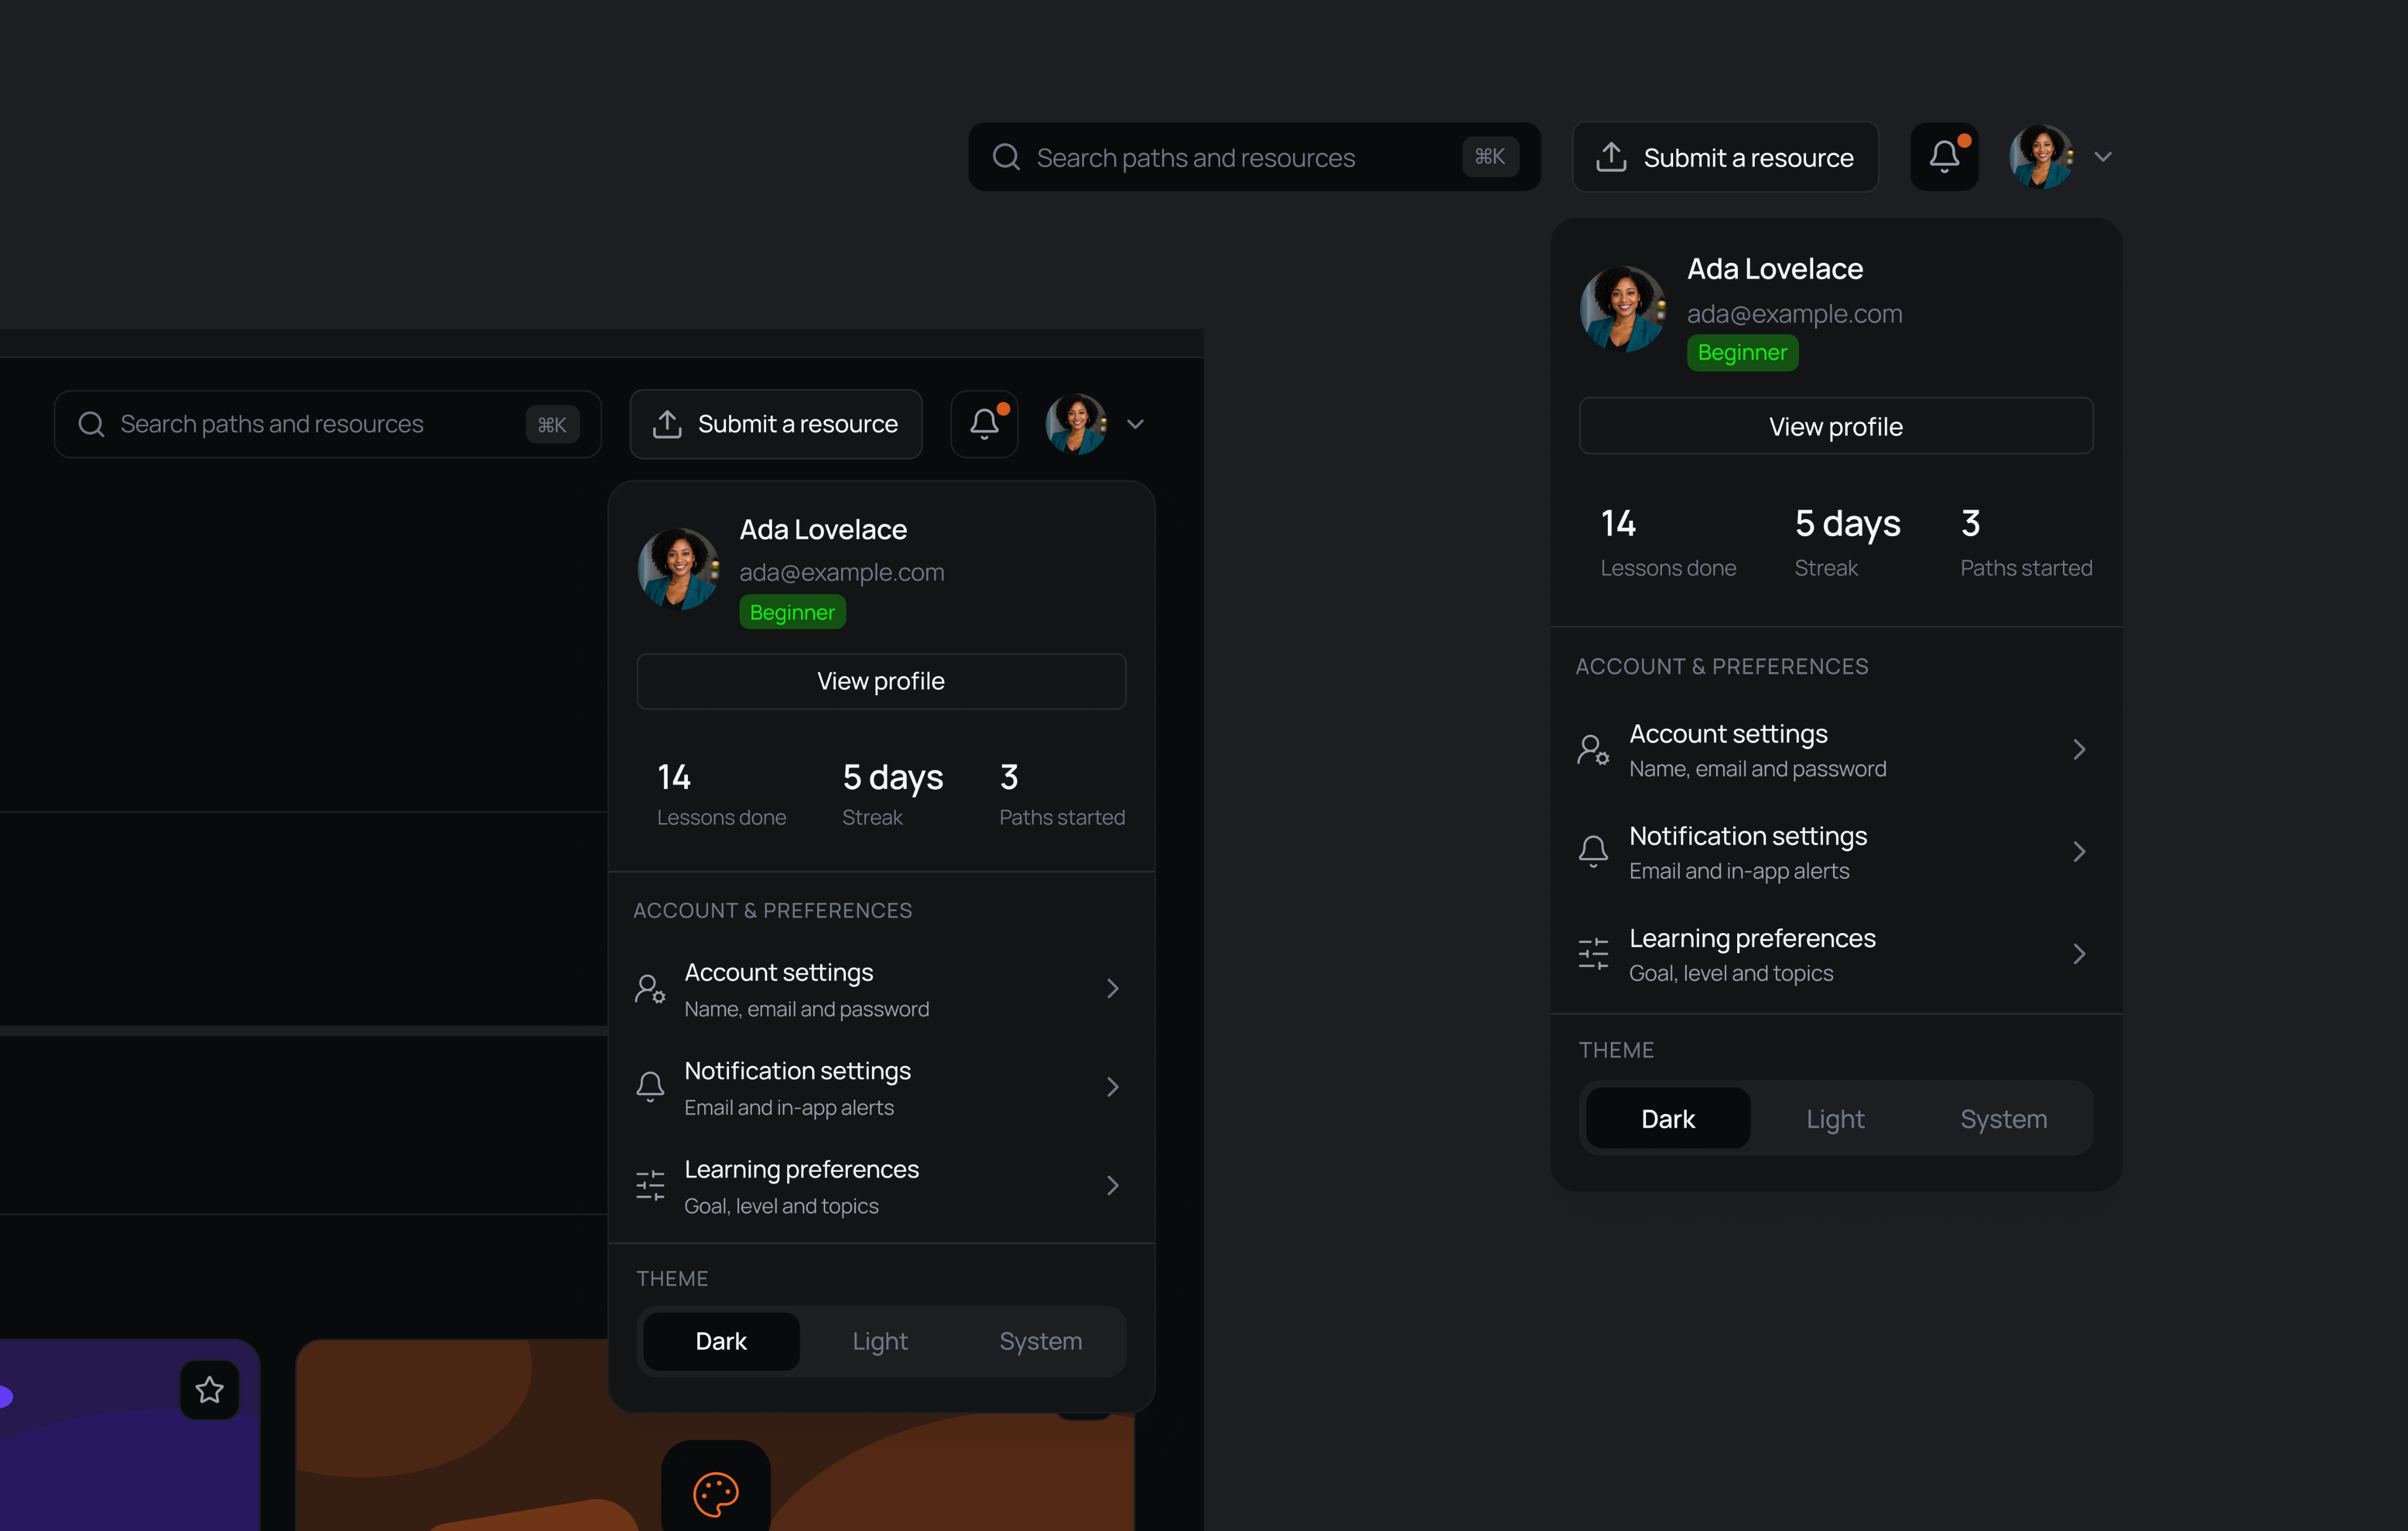2408x1531 pixels.
Task: Open Account settings chevron in right panel
Action: pos(2079,749)
